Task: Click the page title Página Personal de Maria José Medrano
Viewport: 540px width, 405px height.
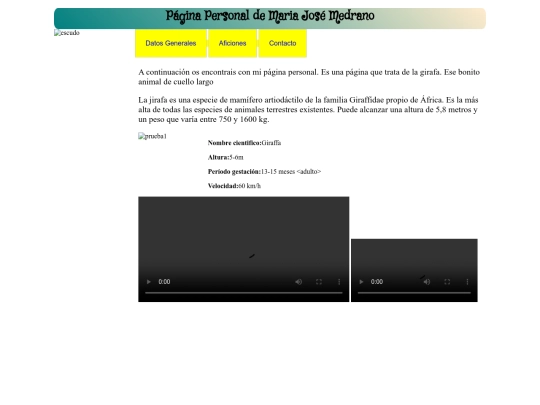Action: pos(270,16)
